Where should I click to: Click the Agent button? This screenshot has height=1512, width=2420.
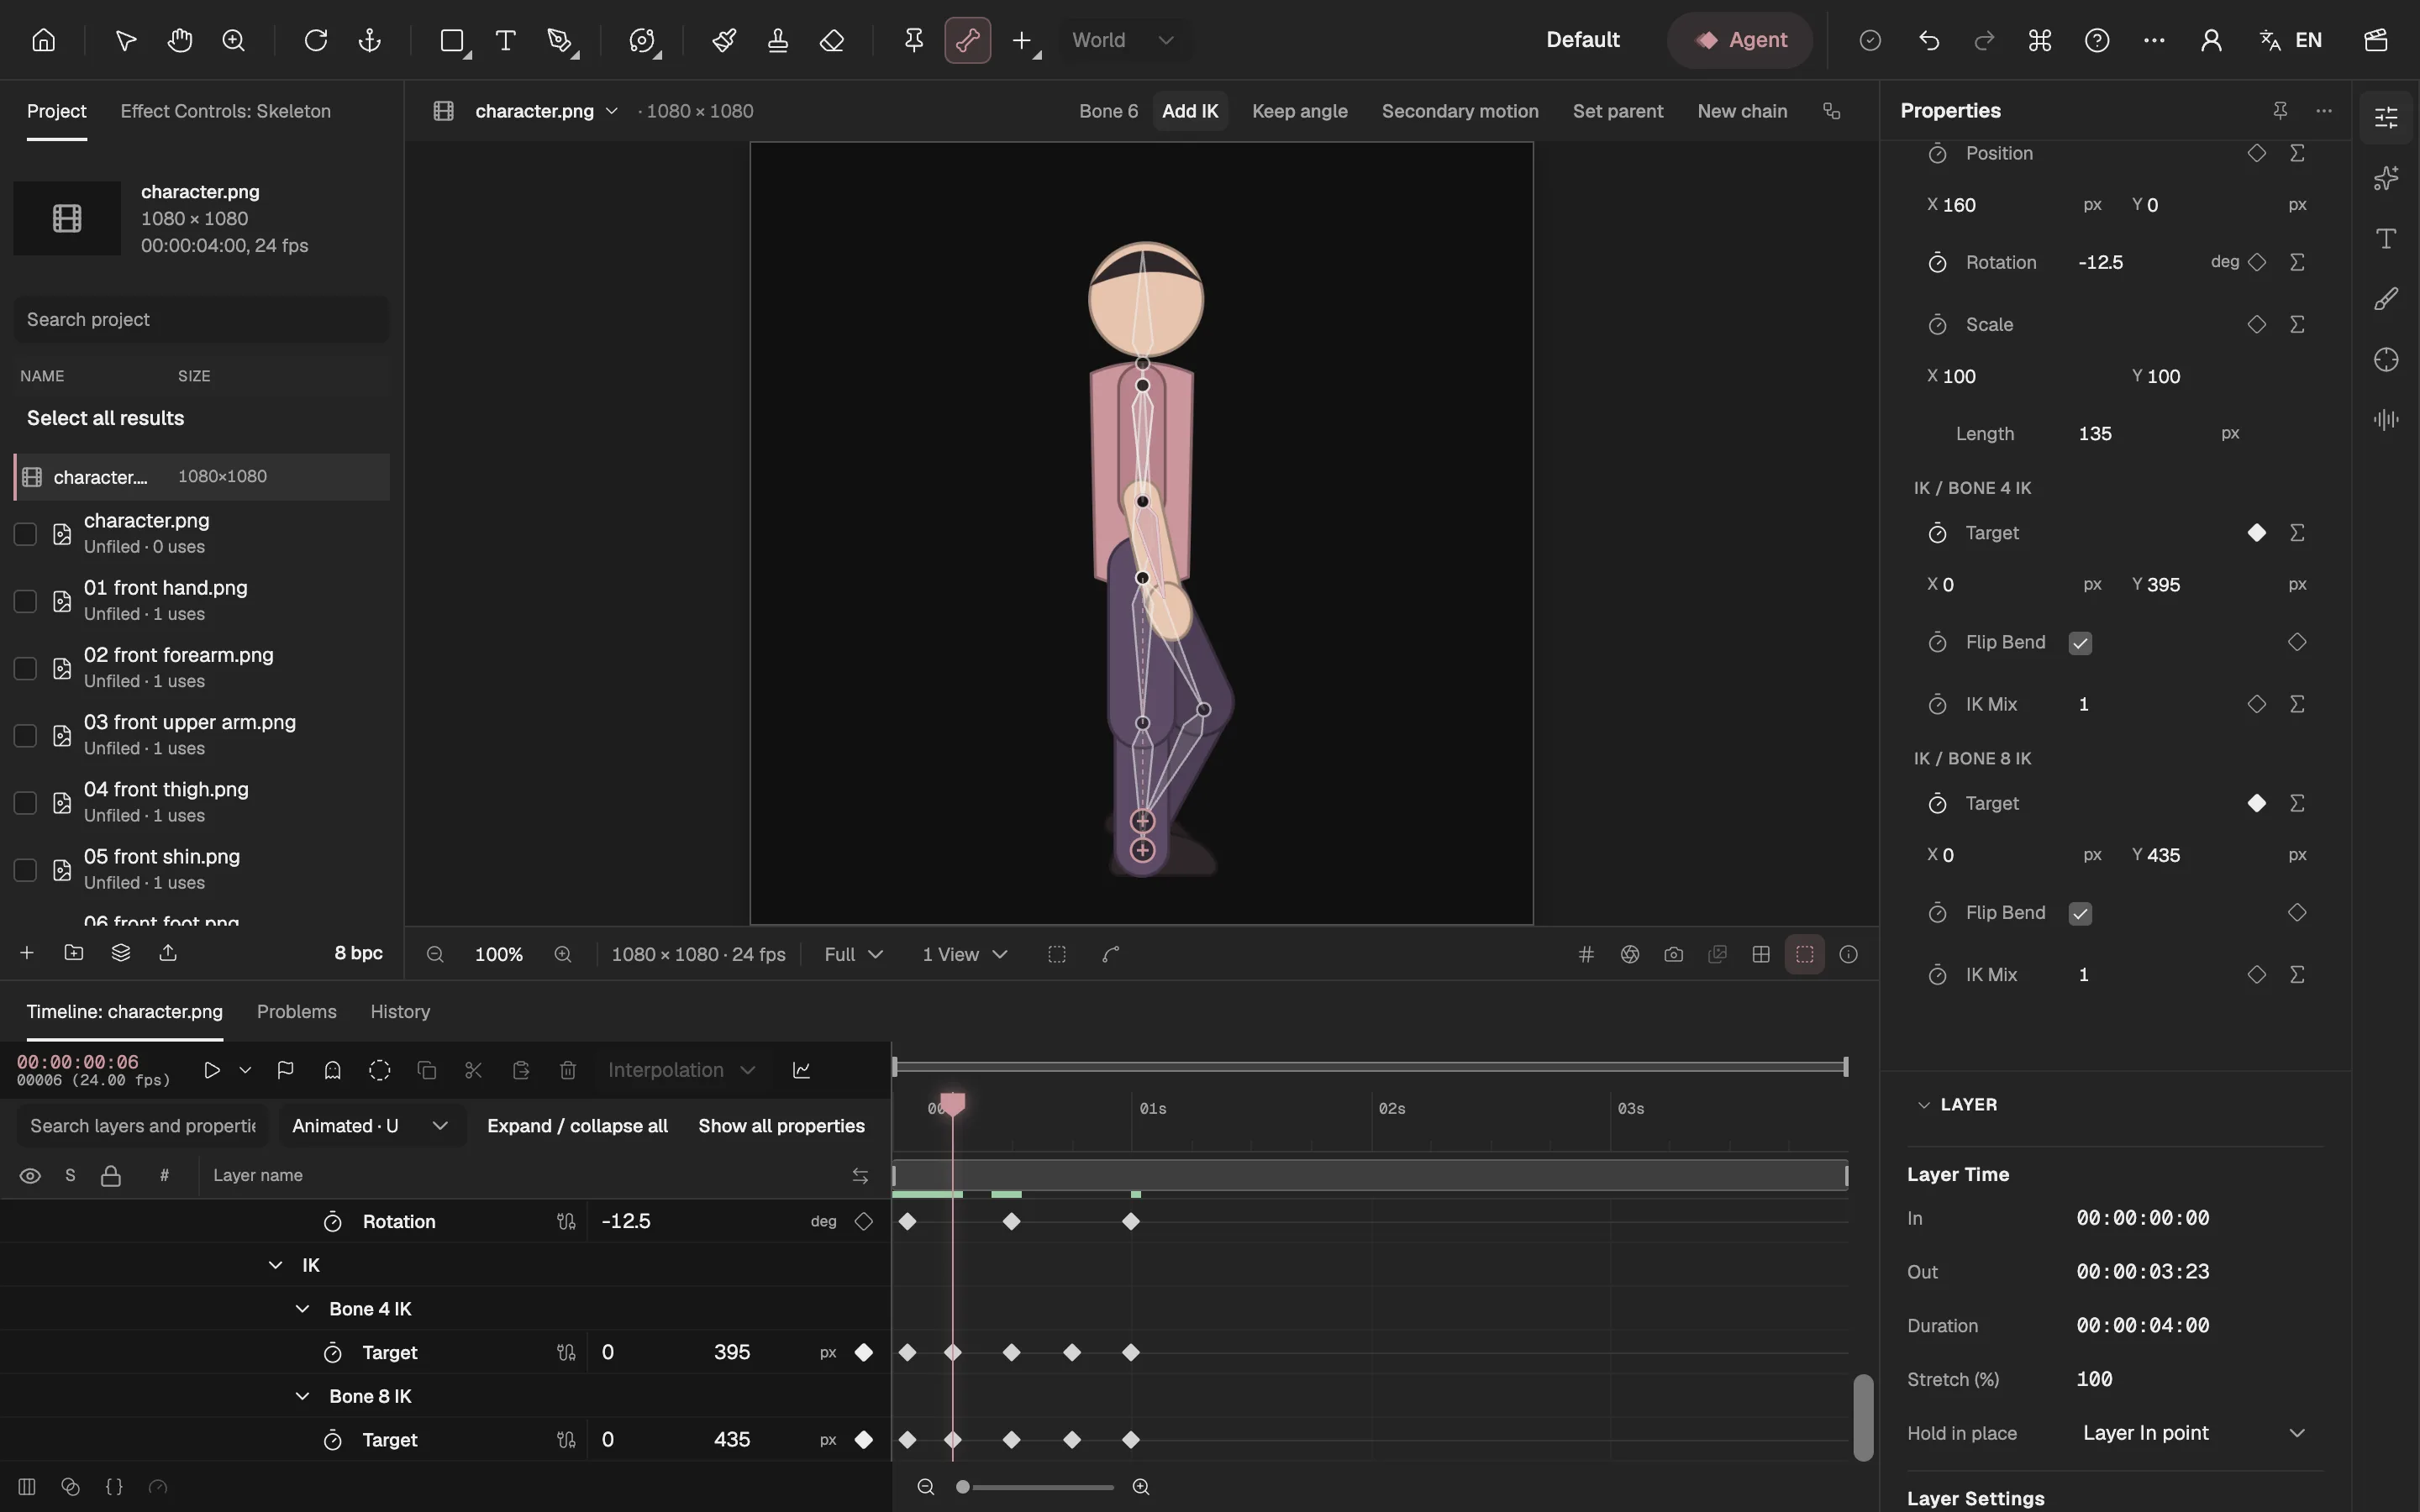(x=1740, y=40)
